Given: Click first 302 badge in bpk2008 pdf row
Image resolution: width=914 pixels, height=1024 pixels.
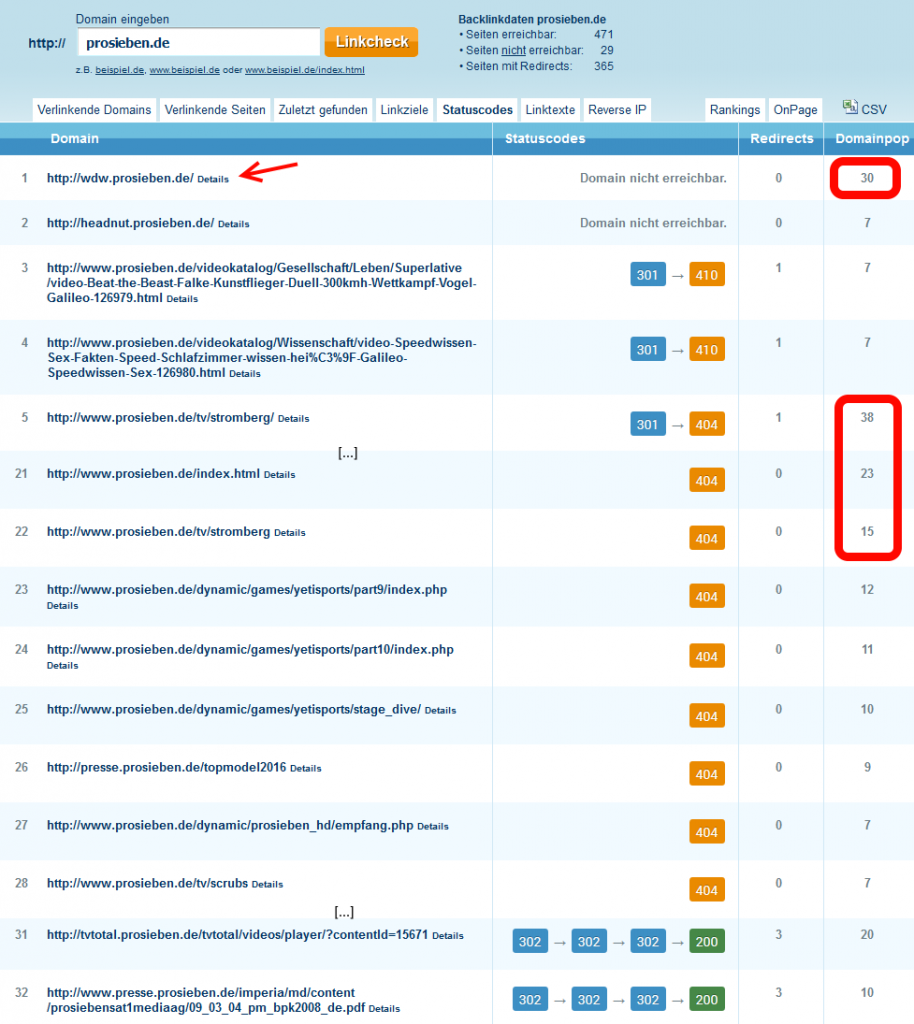Looking at the screenshot, I should (530, 1000).
